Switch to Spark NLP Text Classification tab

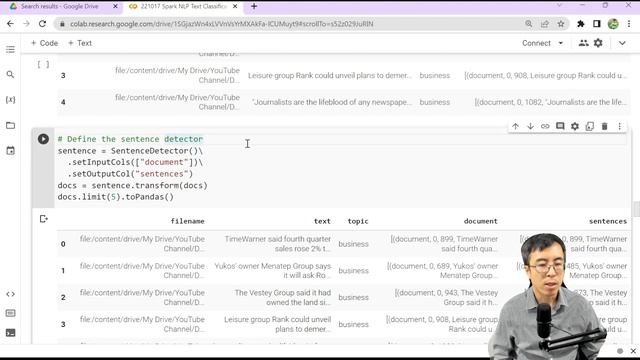(x=183, y=7)
